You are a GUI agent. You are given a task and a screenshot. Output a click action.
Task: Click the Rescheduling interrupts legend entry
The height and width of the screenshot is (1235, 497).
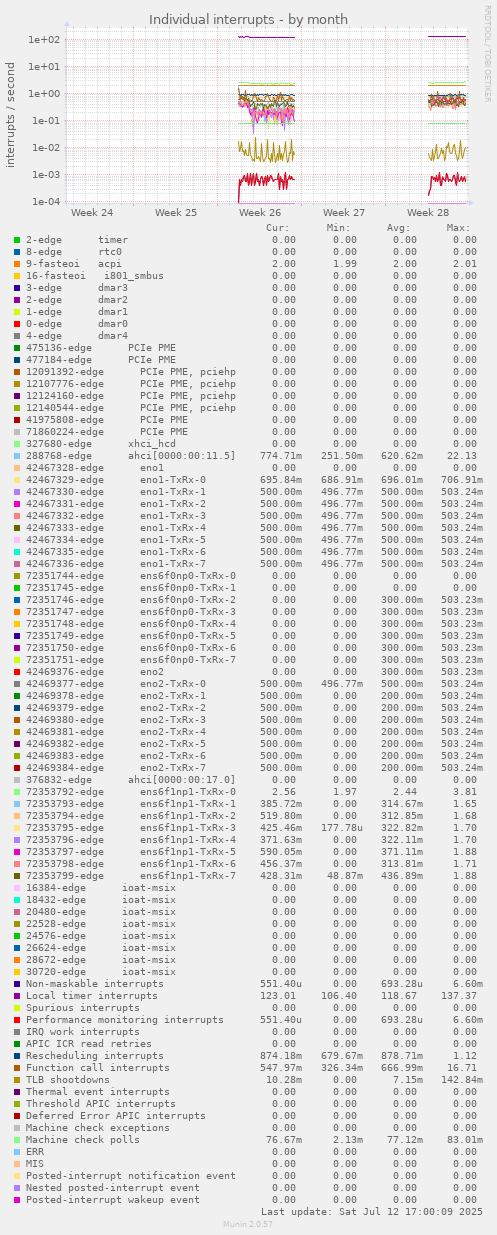[95, 1056]
